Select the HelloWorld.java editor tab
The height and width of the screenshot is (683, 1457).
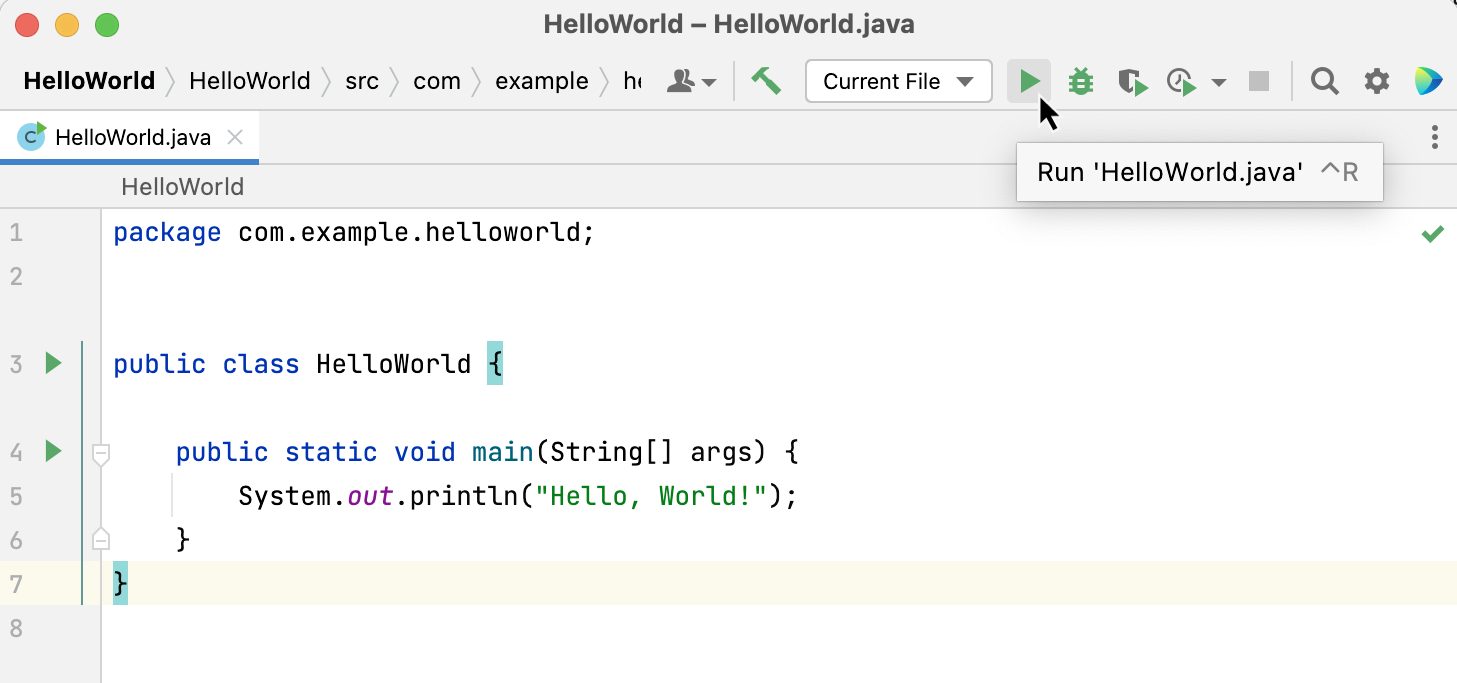coord(130,137)
